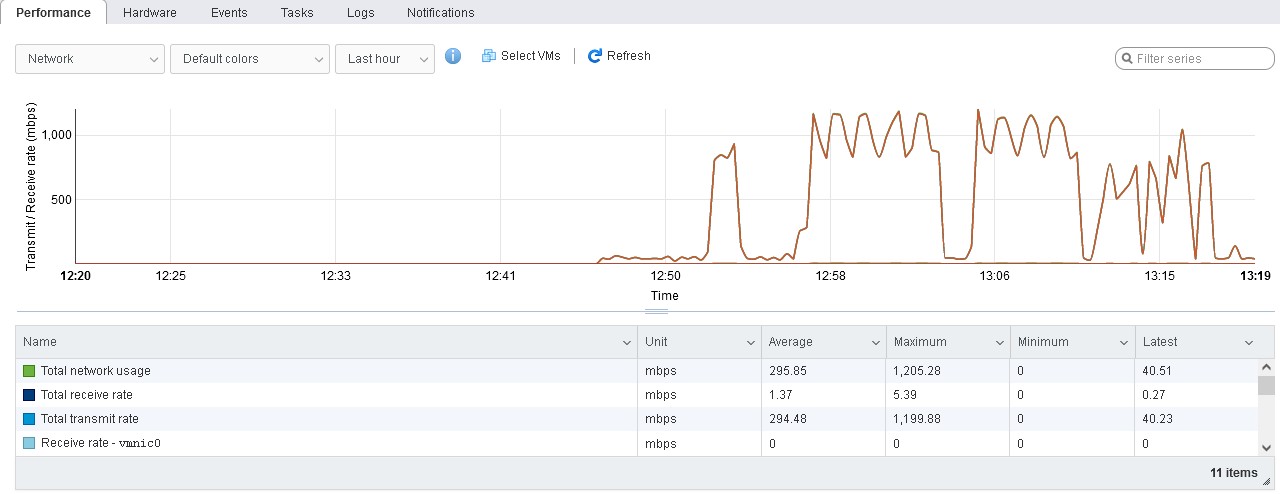Click the dark blue Total receive rate swatch
Screen dimensions: 1280x494
pos(29,395)
